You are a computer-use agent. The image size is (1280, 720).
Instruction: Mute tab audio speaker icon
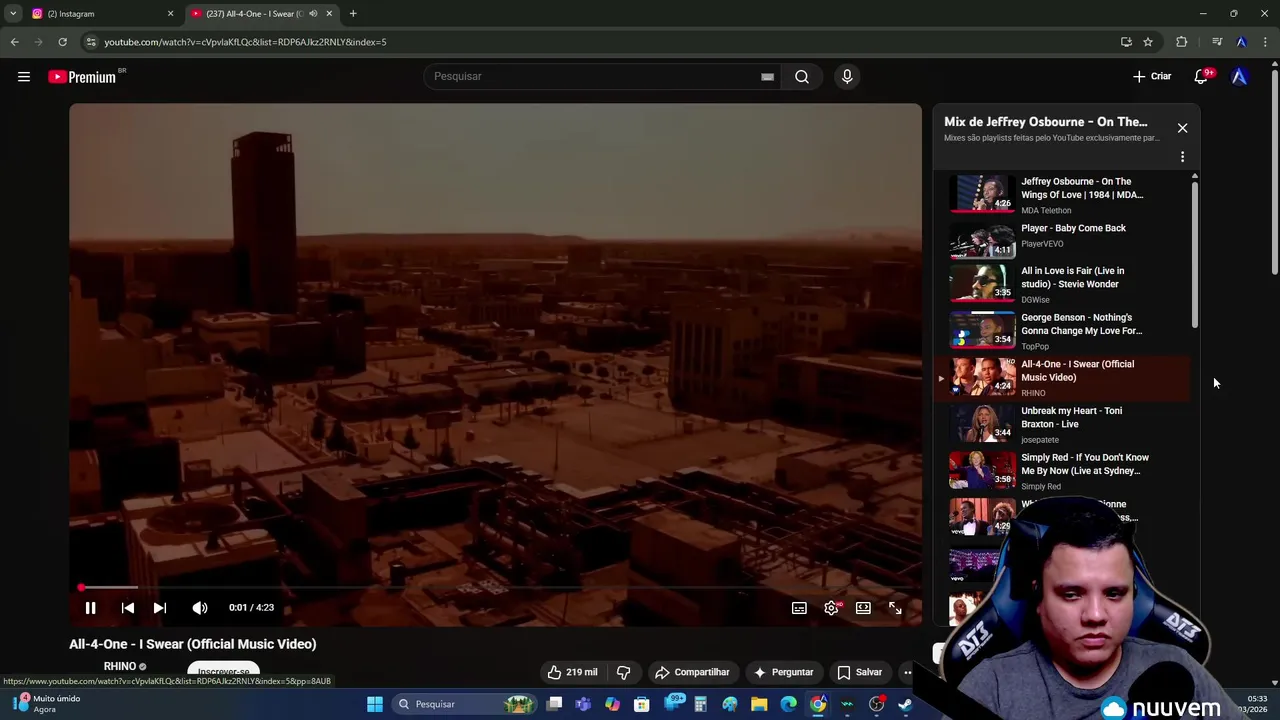[313, 14]
